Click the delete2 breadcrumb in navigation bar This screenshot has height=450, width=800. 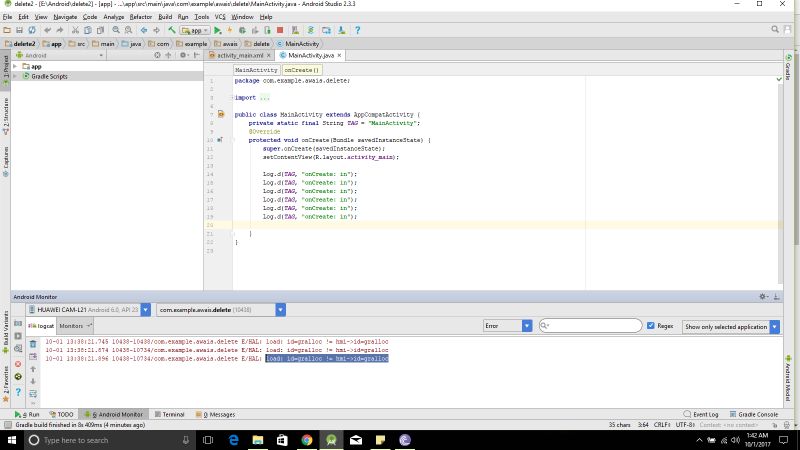tap(20, 44)
